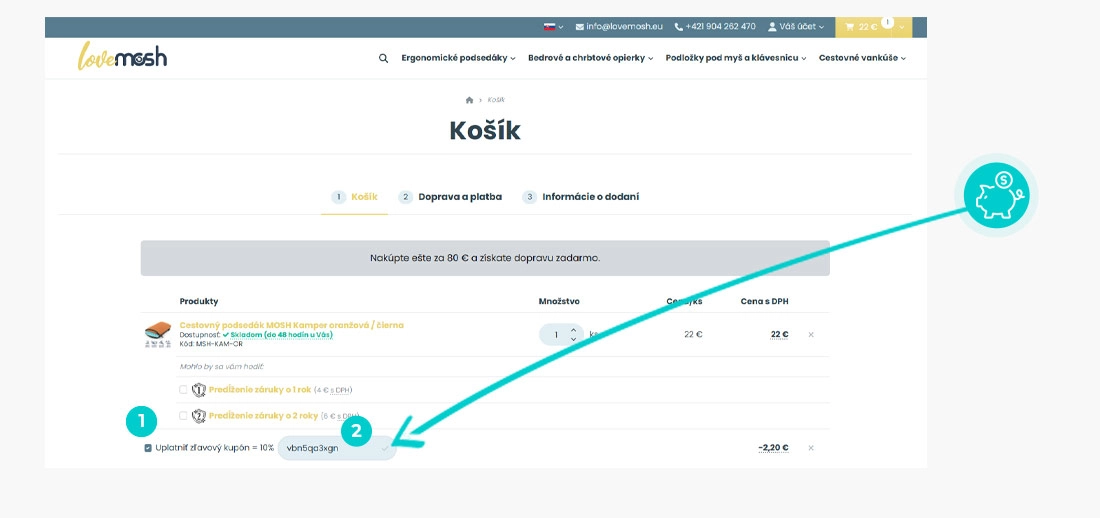This screenshot has height=518, width=1100.
Task: Open the Cestovný podsedák MOSH Kamper product link
Action: click(x=291, y=325)
